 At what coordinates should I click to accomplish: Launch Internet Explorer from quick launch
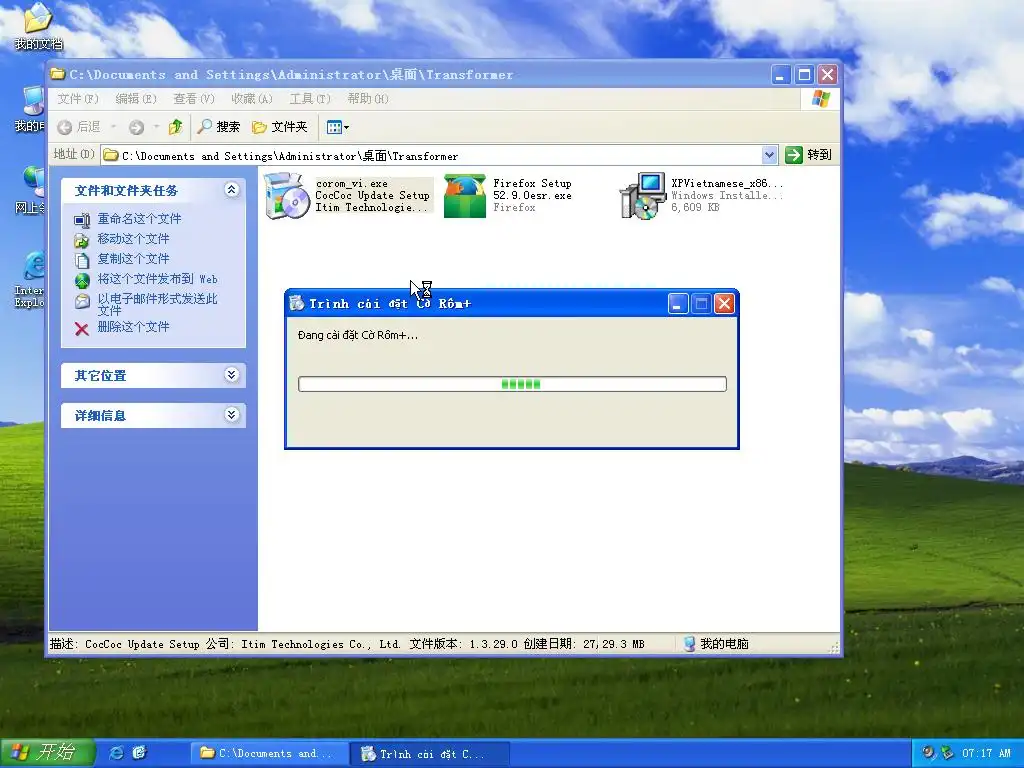pos(116,753)
